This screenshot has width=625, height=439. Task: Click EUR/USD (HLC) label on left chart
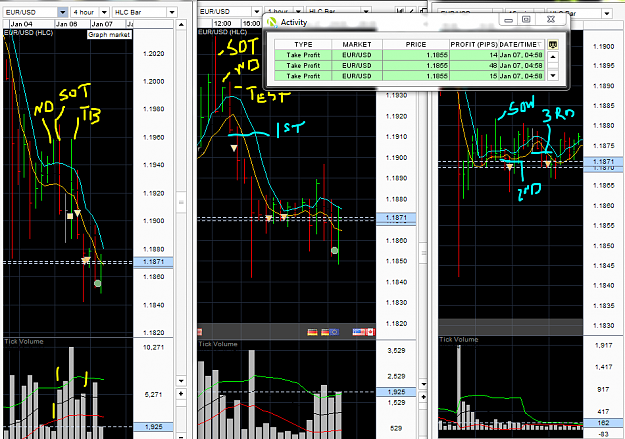(28, 33)
